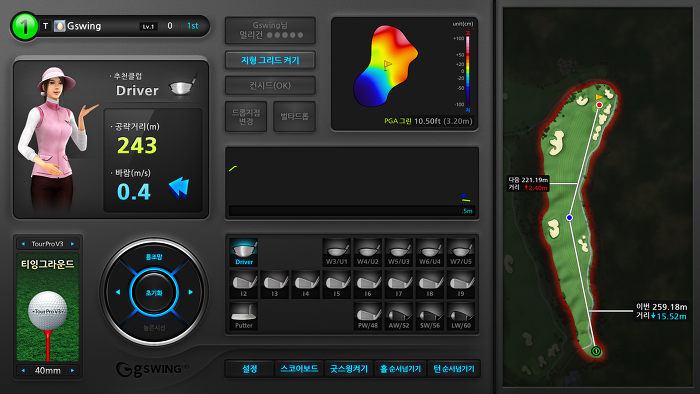Next ball type arrow beside TourProV3

click(x=72, y=244)
